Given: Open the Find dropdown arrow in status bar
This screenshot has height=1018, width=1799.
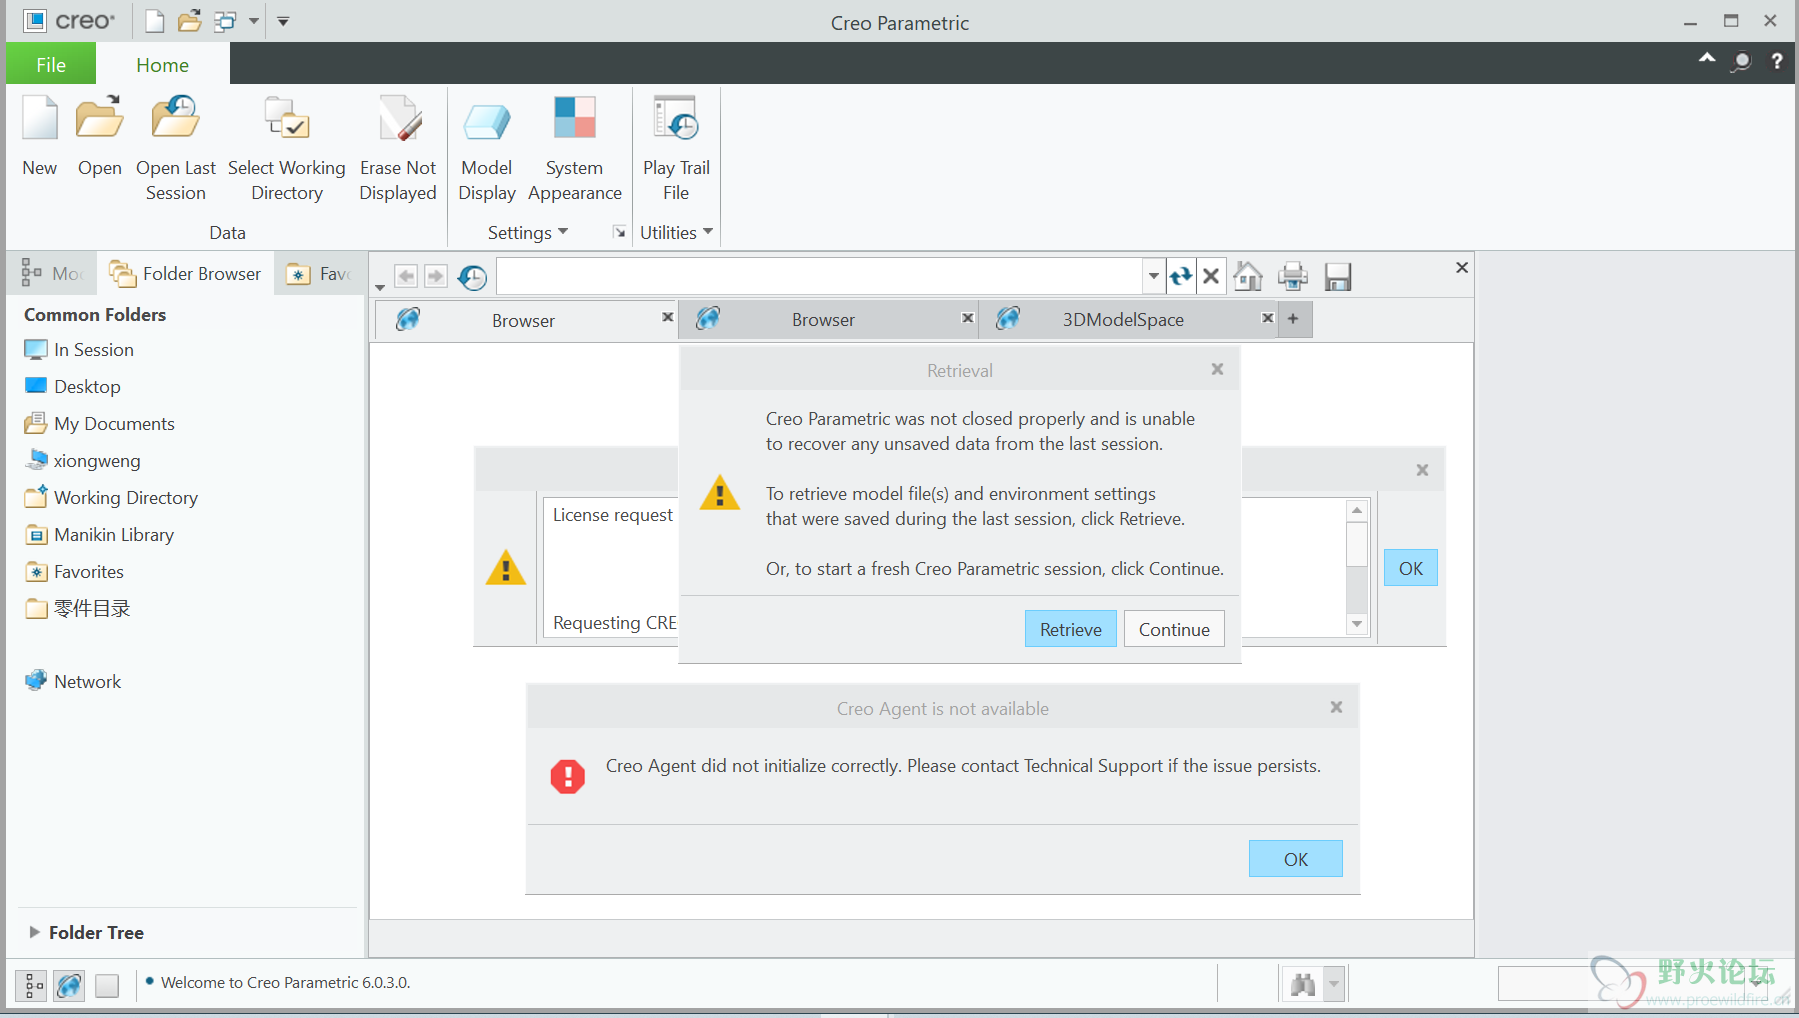Looking at the screenshot, I should point(1334,985).
